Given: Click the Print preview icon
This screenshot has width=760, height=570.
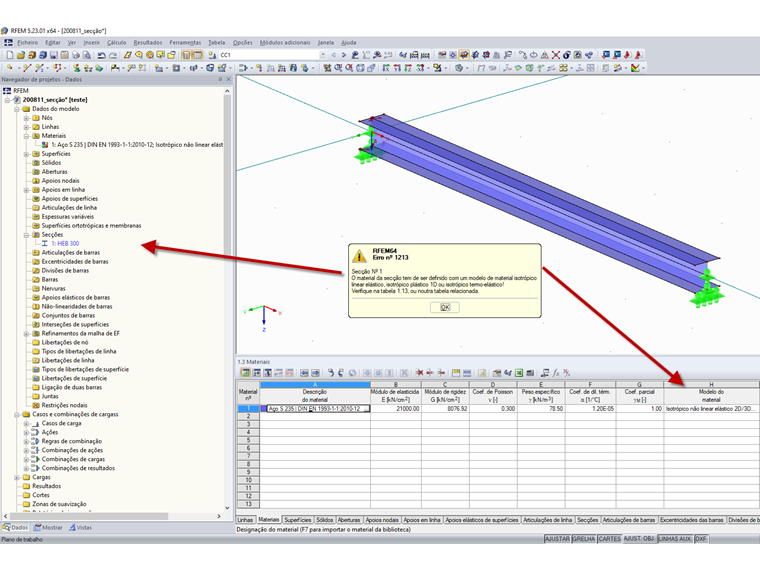Looking at the screenshot, I should (x=86, y=55).
